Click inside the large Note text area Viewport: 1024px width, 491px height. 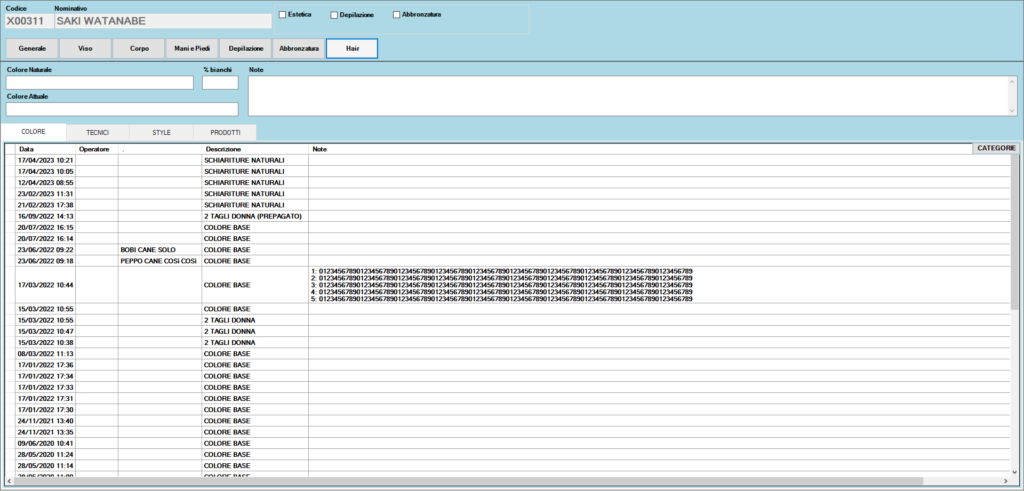[x=625, y=96]
